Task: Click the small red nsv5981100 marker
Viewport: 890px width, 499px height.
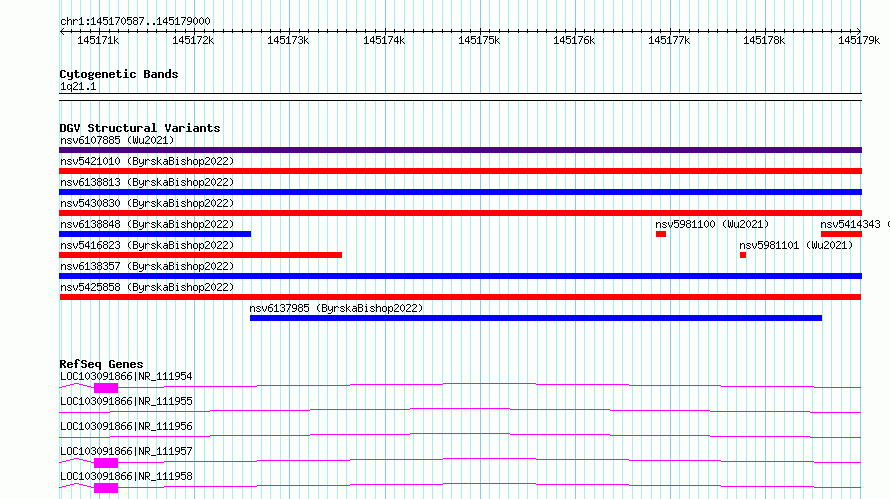Action: 661,234
